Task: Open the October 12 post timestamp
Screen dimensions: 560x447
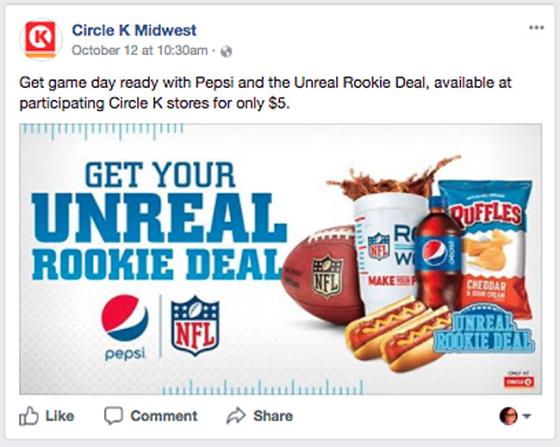Action: point(140,50)
